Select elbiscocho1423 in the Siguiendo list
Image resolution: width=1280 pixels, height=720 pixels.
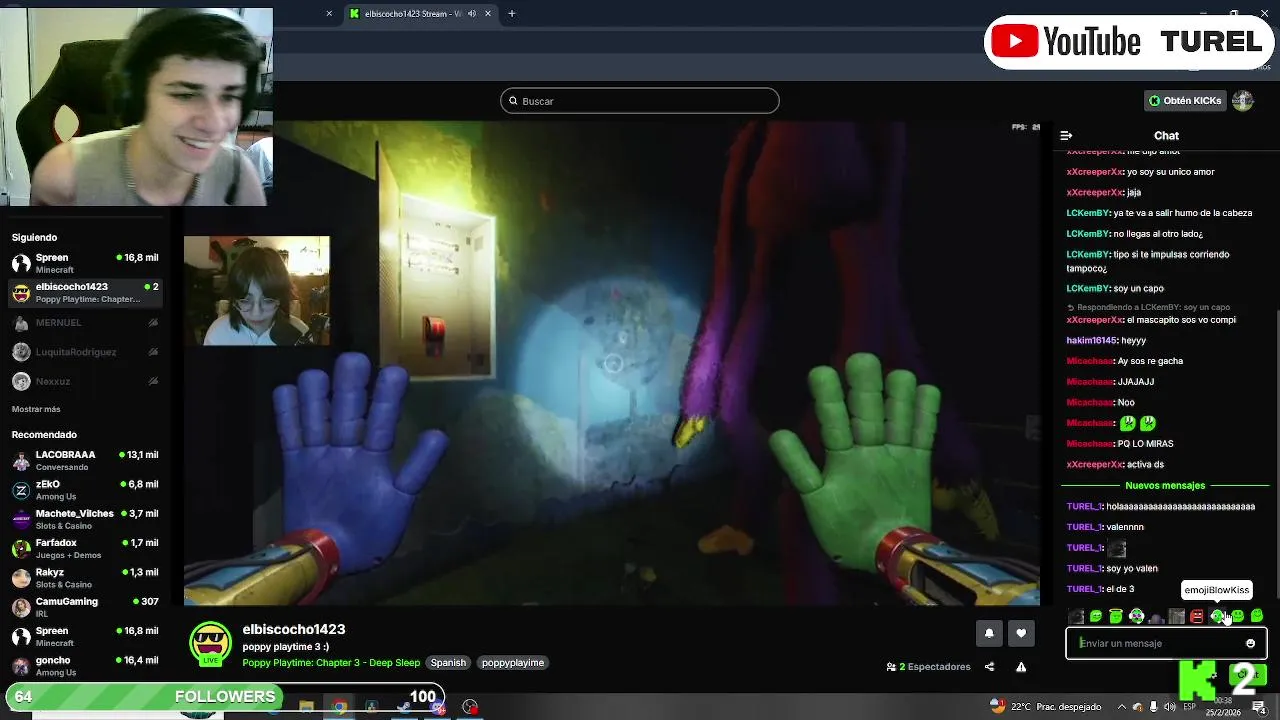tap(85, 292)
